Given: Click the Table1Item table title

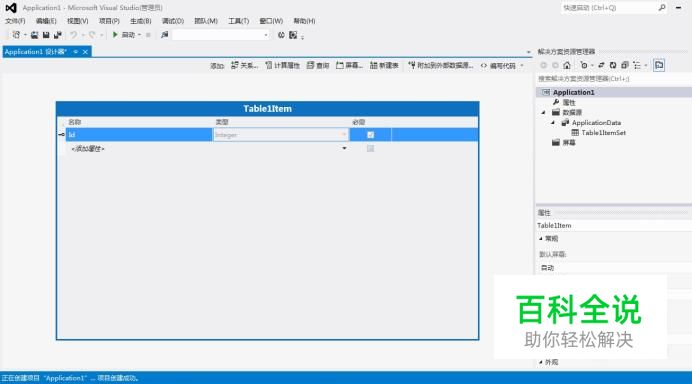Looking at the screenshot, I should click(x=267, y=109).
